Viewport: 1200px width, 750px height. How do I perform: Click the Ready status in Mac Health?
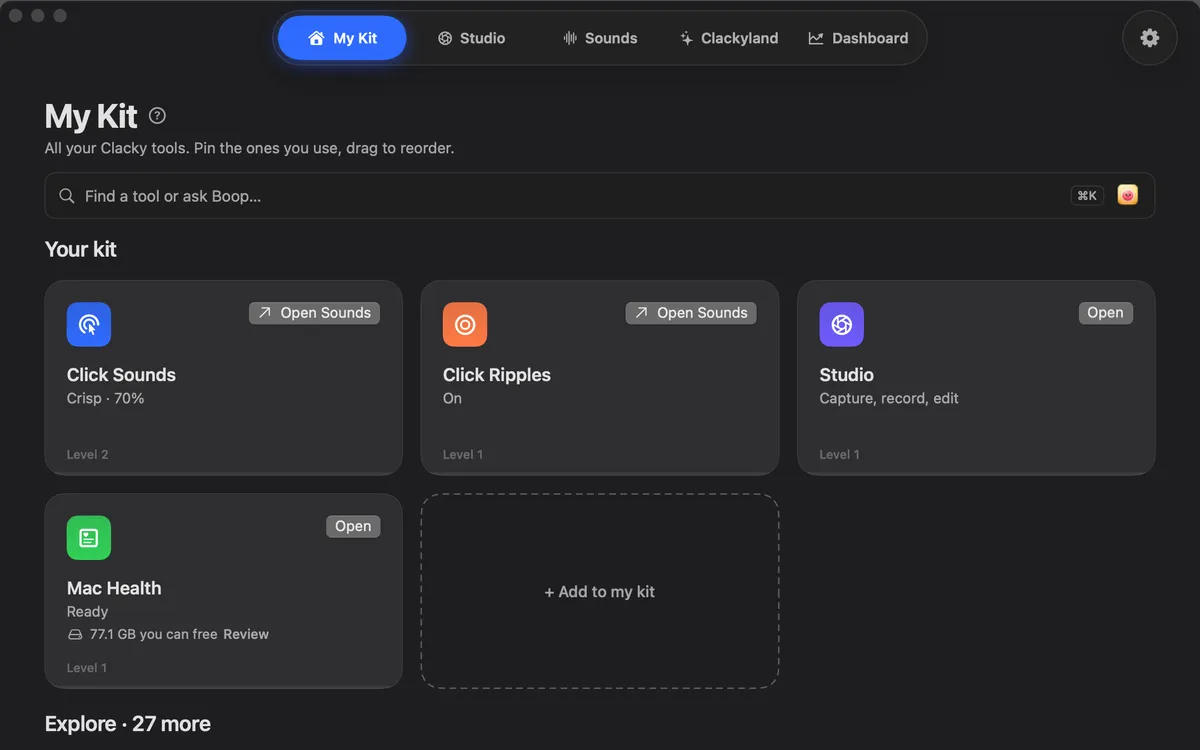(87, 612)
